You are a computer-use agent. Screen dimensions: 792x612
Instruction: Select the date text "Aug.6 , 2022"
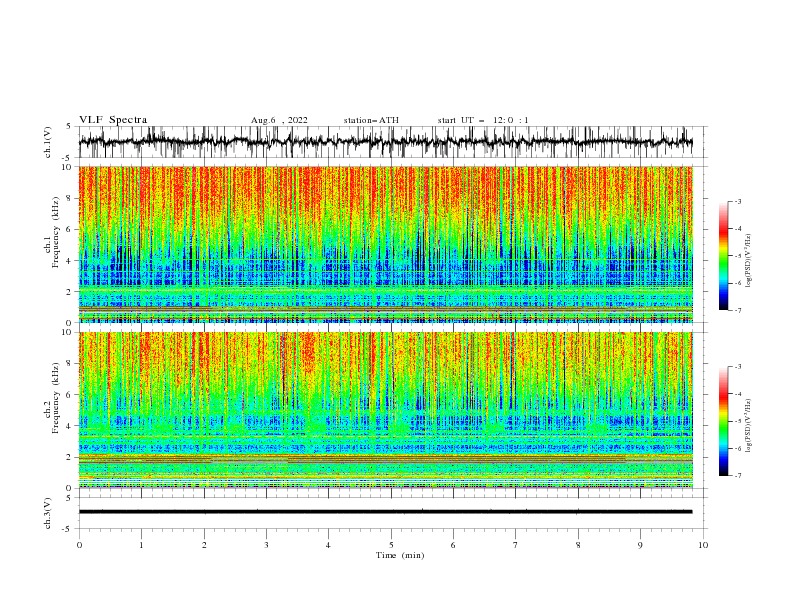(x=279, y=120)
